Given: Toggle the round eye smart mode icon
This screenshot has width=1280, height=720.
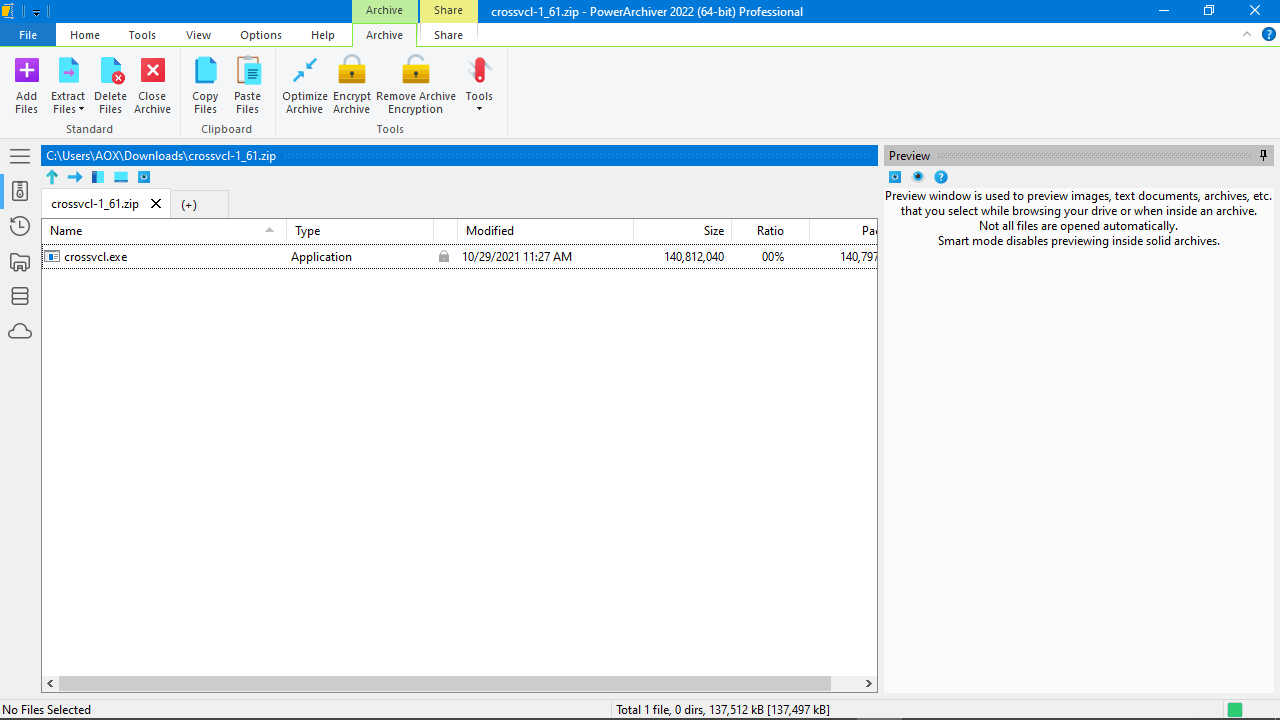Looking at the screenshot, I should click(x=918, y=177).
